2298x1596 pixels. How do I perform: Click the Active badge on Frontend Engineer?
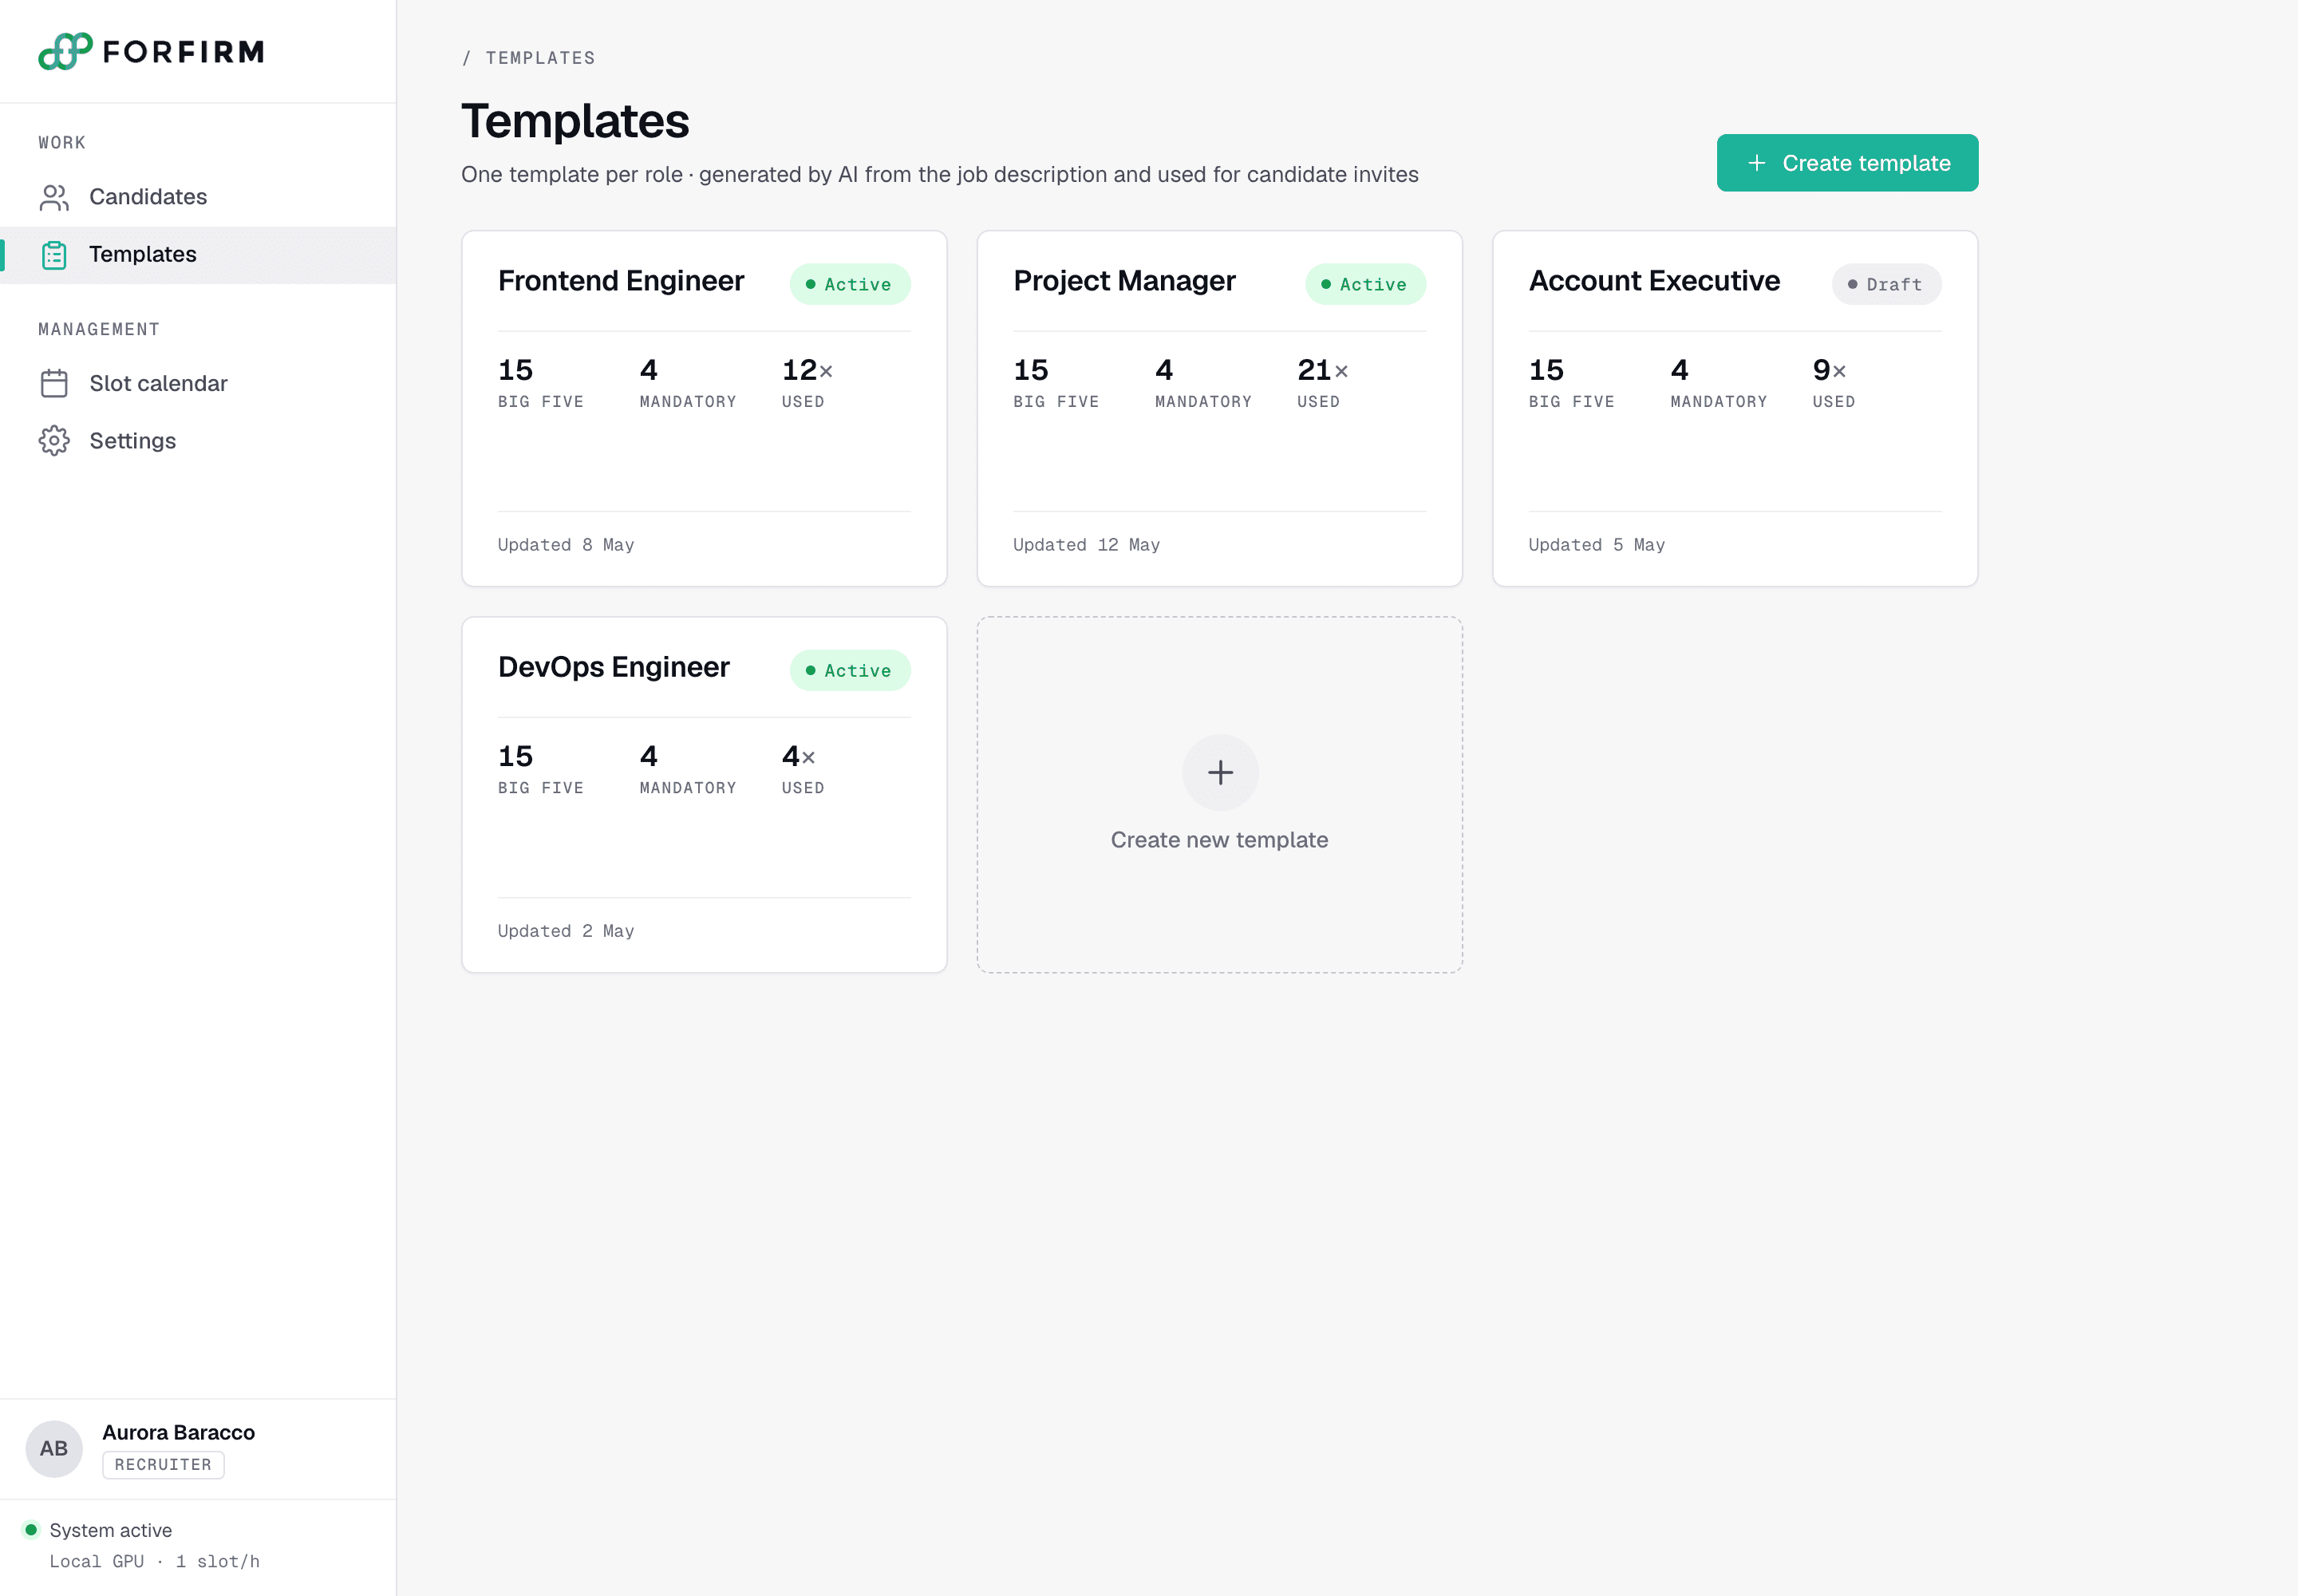pos(850,284)
